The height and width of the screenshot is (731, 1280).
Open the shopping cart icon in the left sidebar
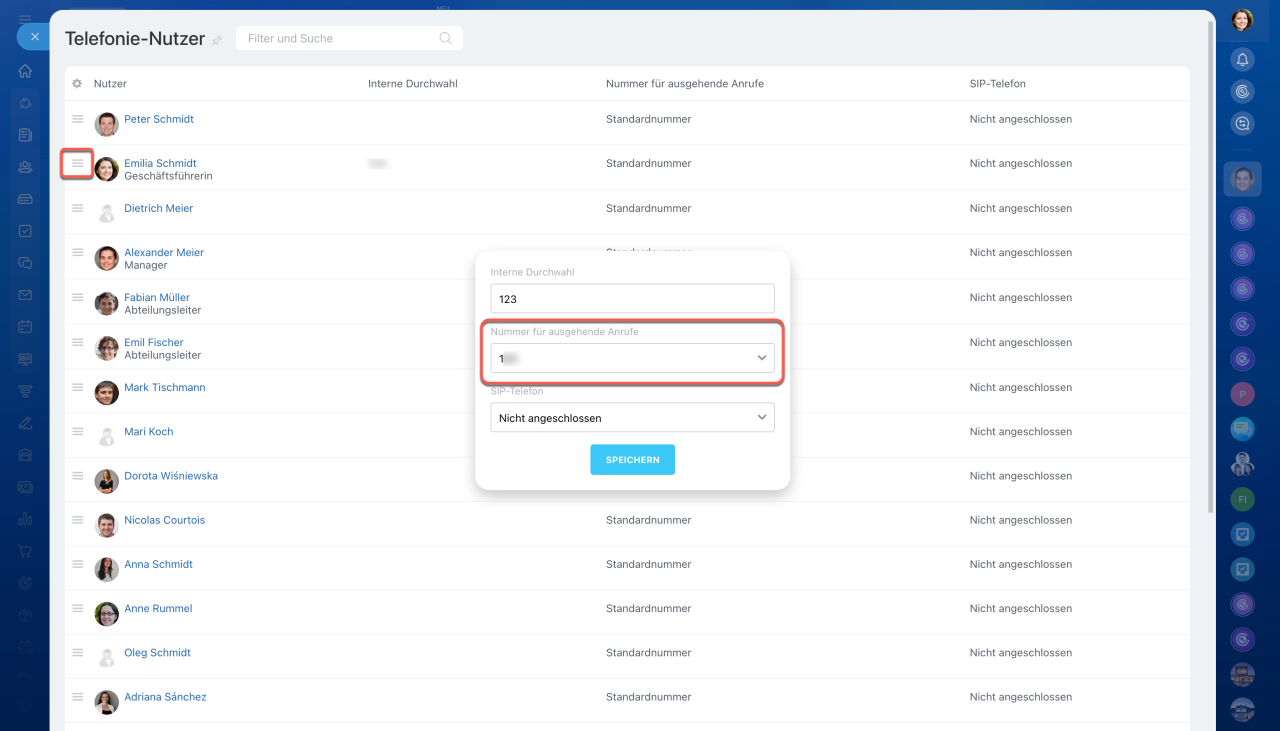(x=25, y=551)
